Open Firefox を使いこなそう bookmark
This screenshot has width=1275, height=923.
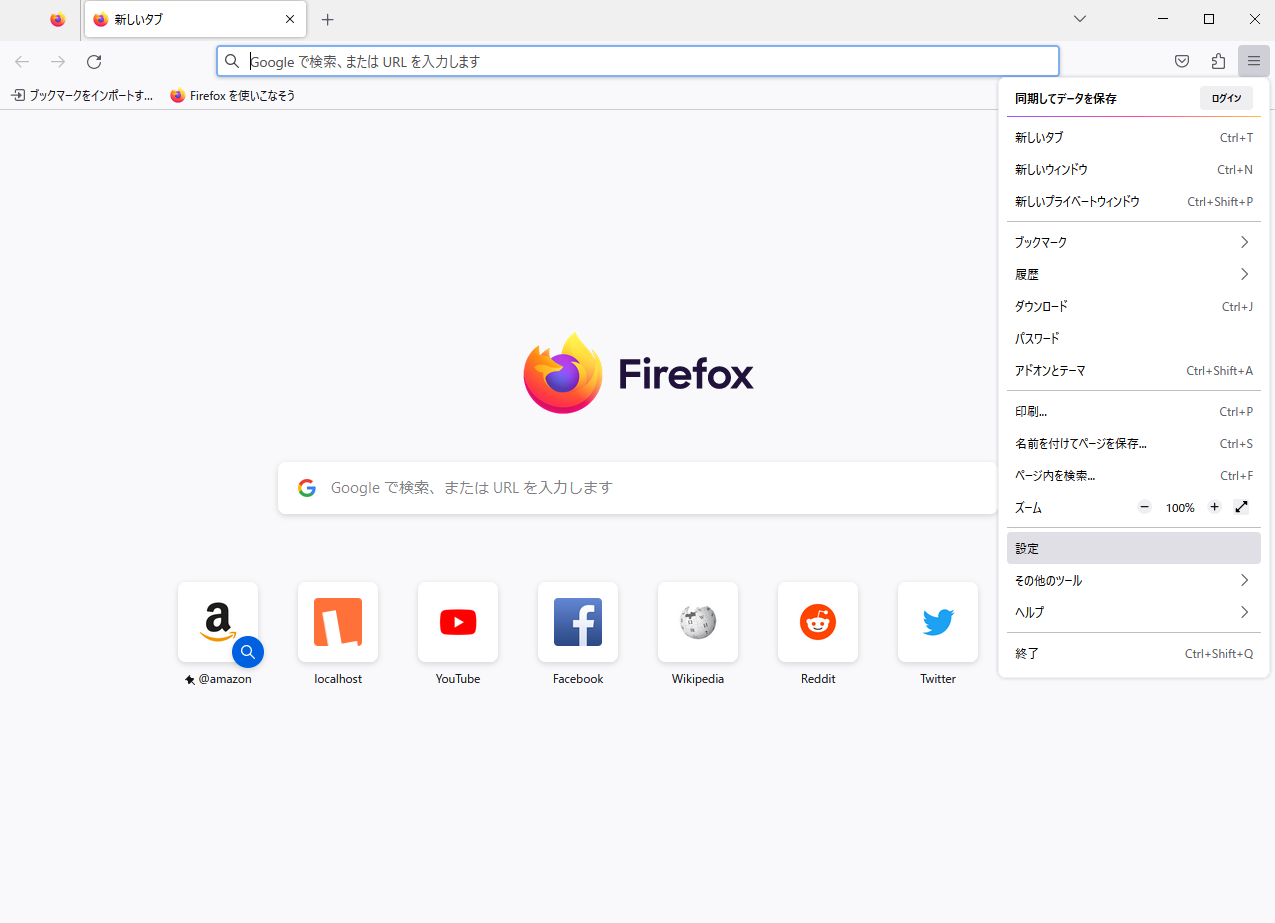pyautogui.click(x=233, y=96)
